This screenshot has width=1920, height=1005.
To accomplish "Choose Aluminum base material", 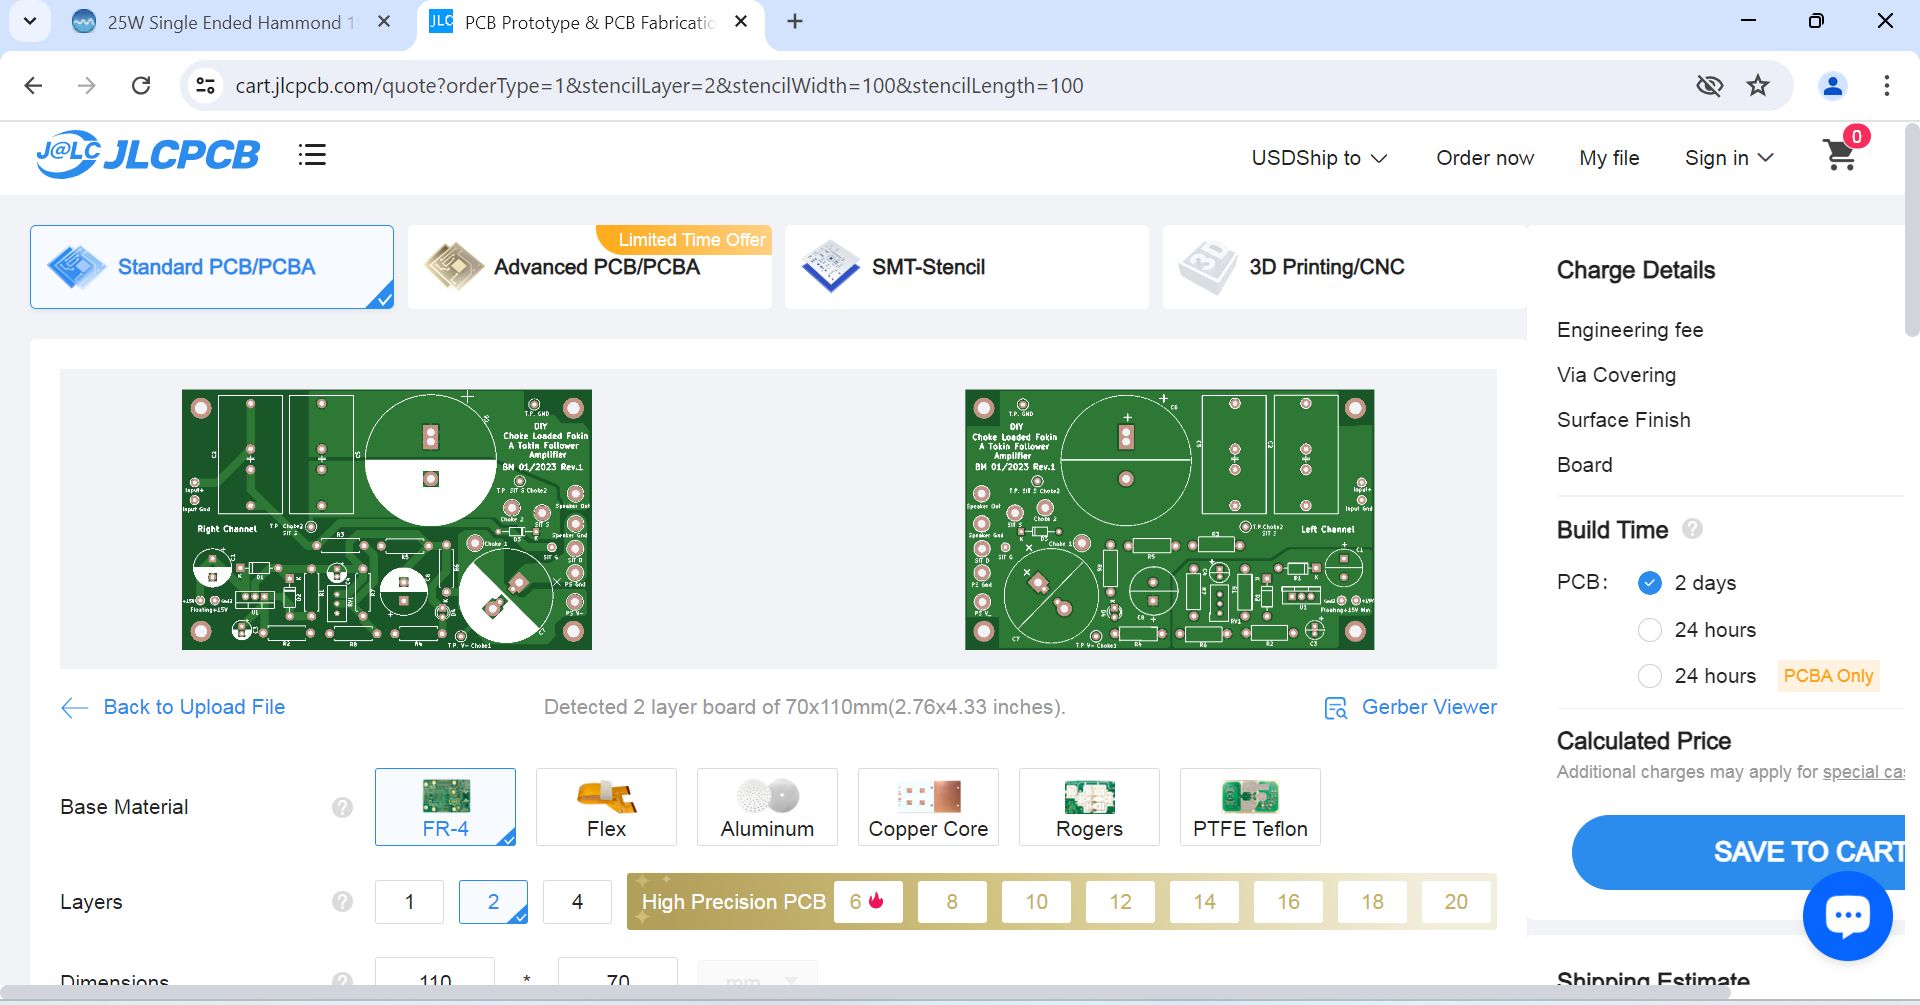I will coord(767,807).
